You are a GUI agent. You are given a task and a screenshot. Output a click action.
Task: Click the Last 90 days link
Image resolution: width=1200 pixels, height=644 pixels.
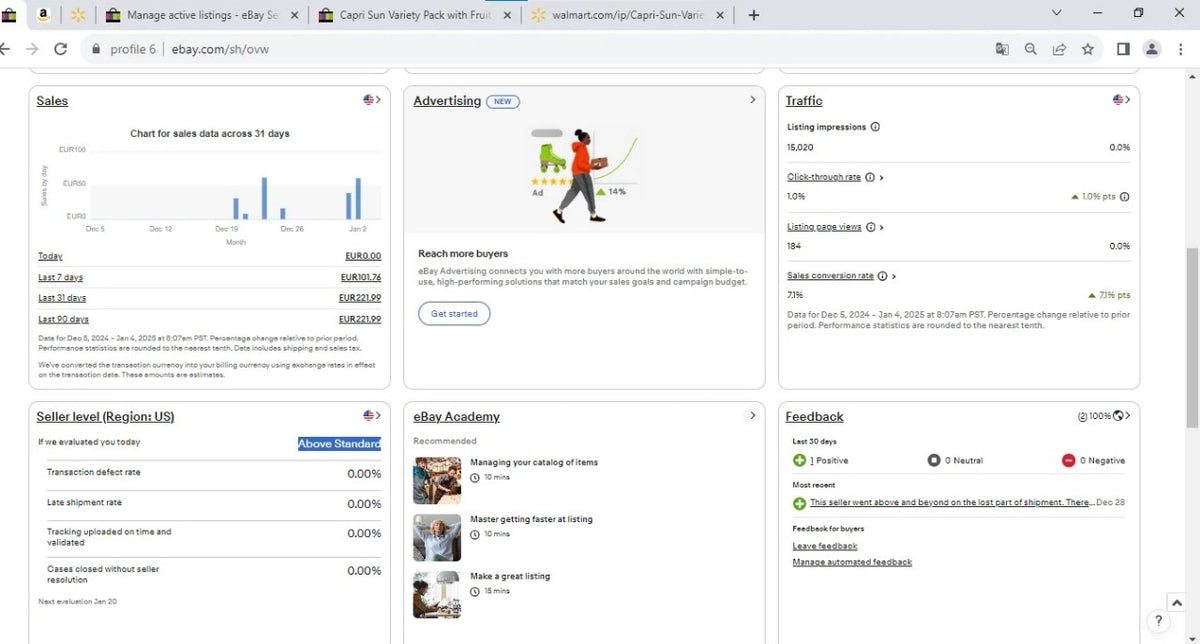pyautogui.click(x=63, y=319)
